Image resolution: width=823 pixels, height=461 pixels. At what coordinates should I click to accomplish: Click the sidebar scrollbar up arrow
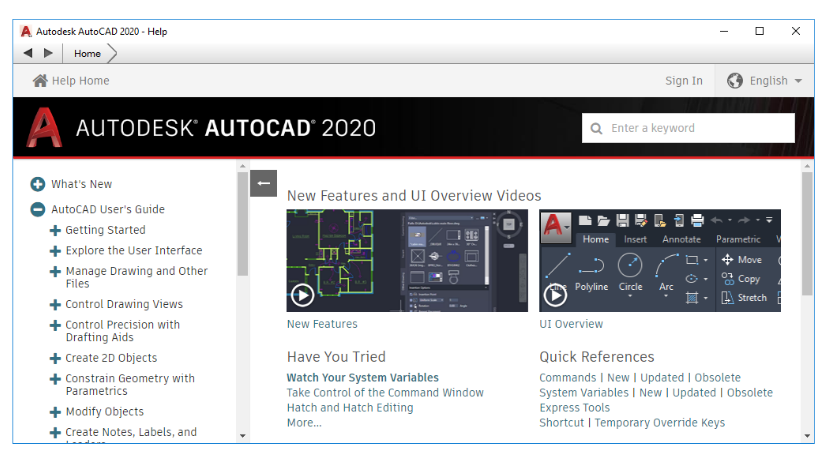pos(242,166)
